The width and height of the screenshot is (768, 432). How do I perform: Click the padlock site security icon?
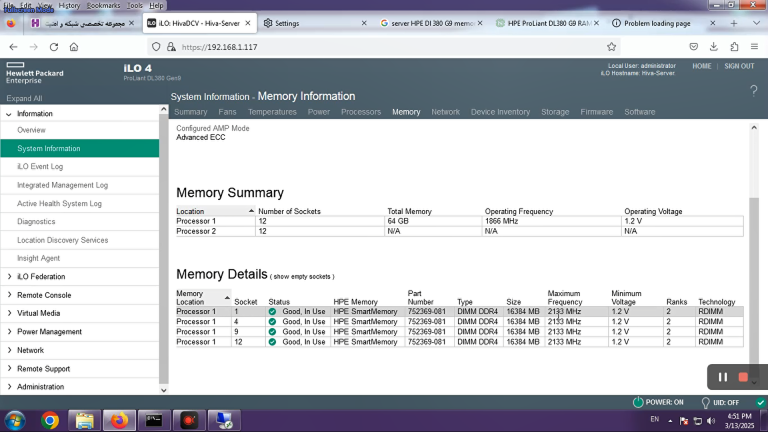pyautogui.click(x=171, y=47)
